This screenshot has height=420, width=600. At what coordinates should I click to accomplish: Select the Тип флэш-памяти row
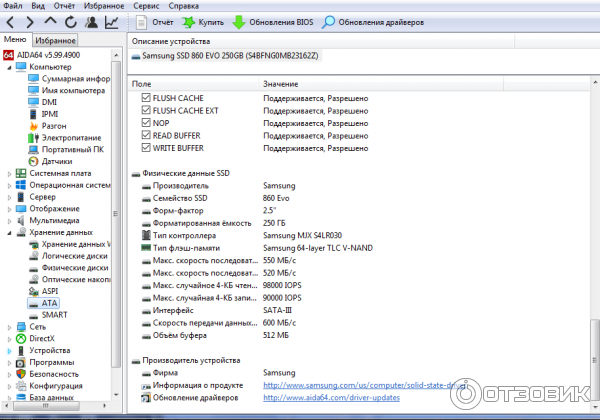[x=256, y=248]
